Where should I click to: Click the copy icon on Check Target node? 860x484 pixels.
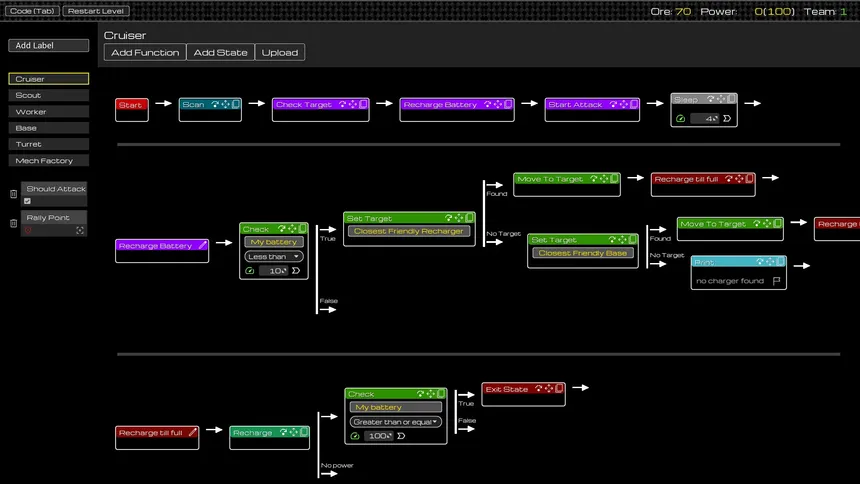363,104
